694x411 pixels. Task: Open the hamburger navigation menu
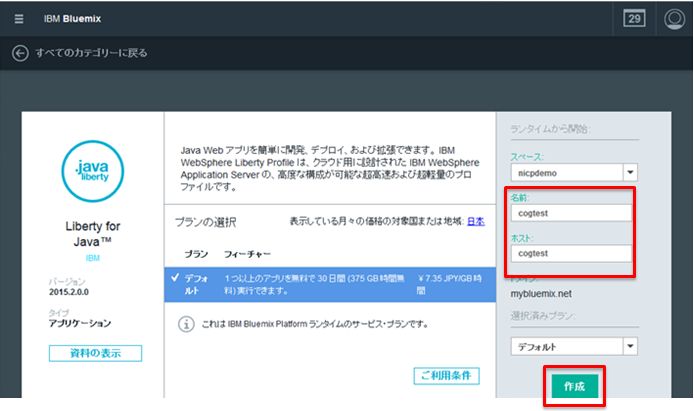tap(17, 19)
